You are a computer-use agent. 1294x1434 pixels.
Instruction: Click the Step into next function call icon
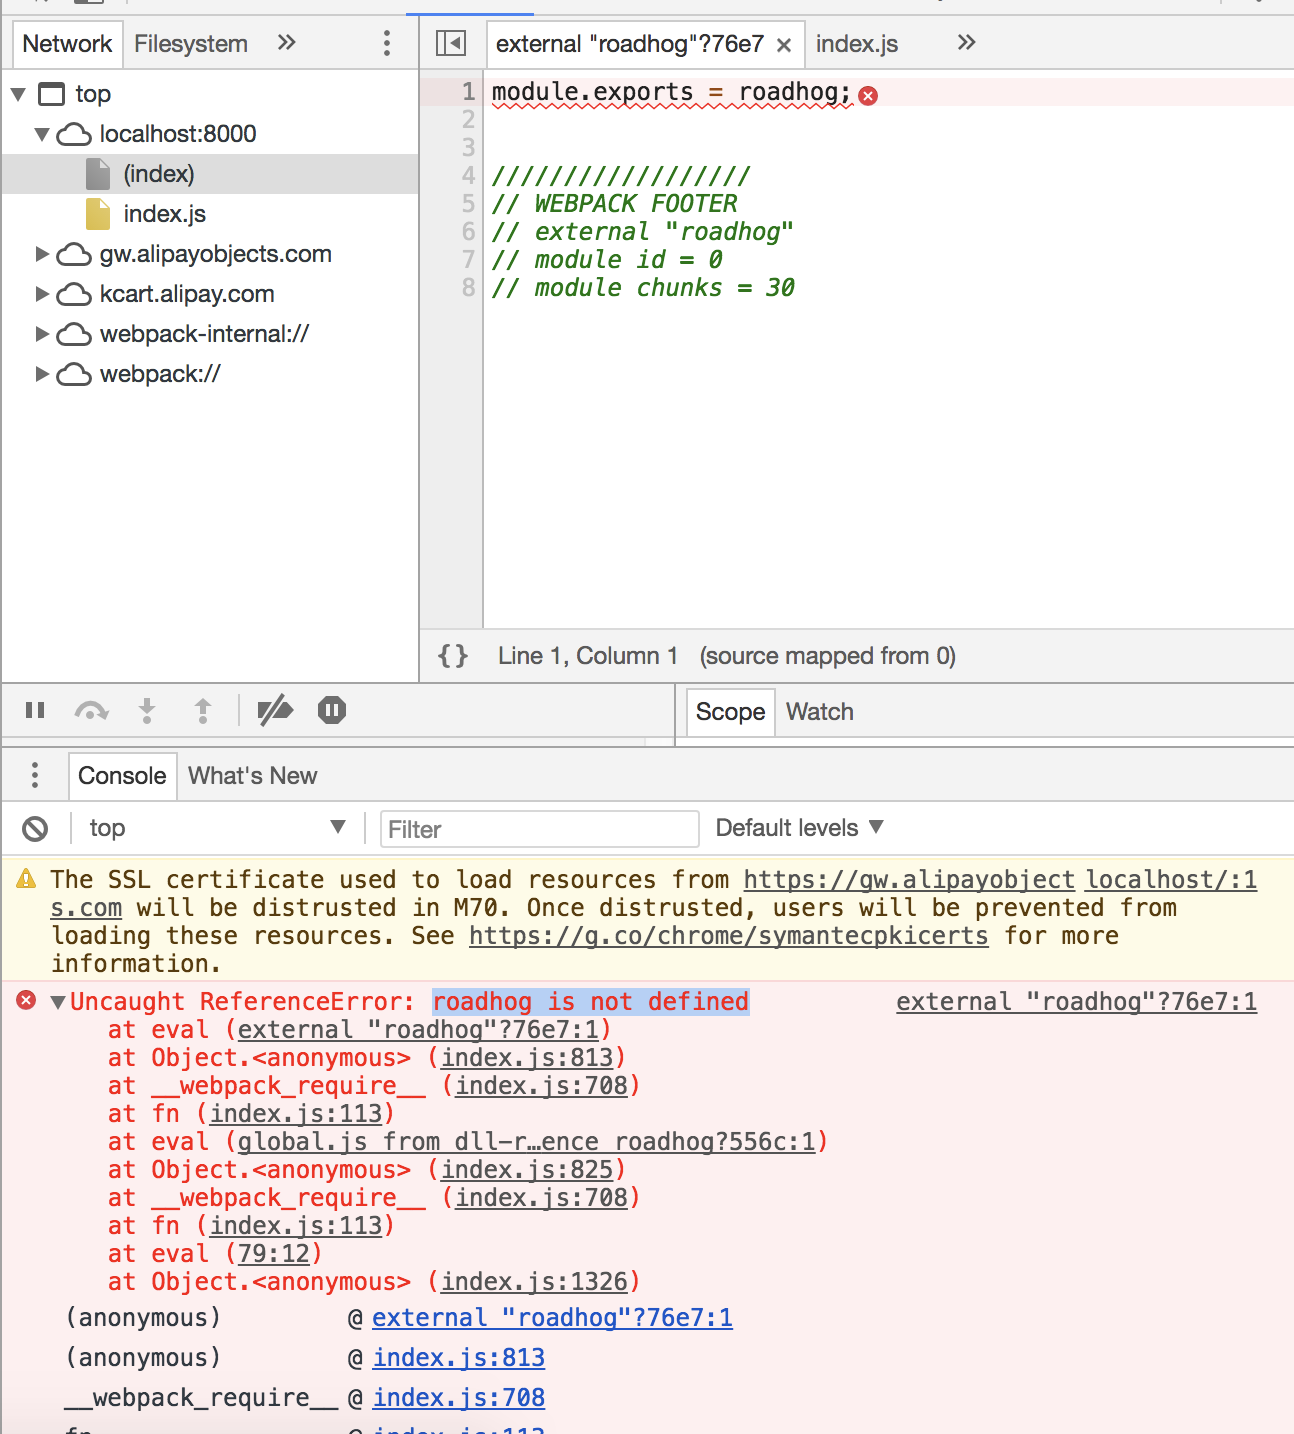pos(147,710)
